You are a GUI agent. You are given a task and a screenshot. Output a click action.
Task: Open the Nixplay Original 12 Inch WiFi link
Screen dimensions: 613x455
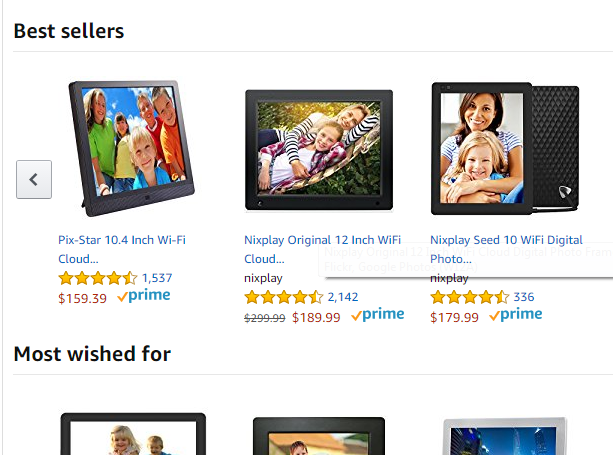323,249
